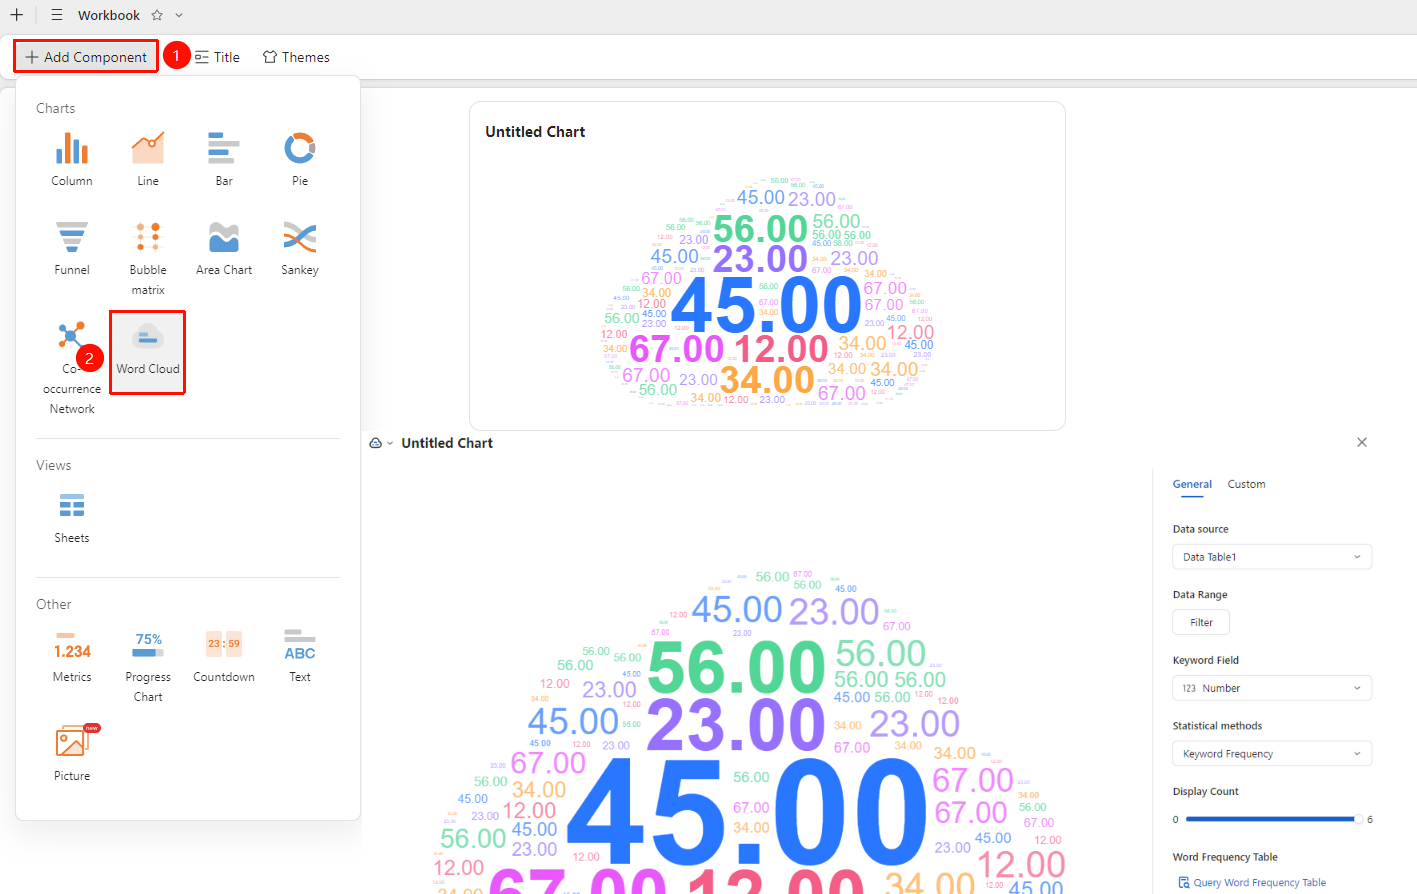Add a Progress Chart component
This screenshot has height=894, width=1417.
148,666
